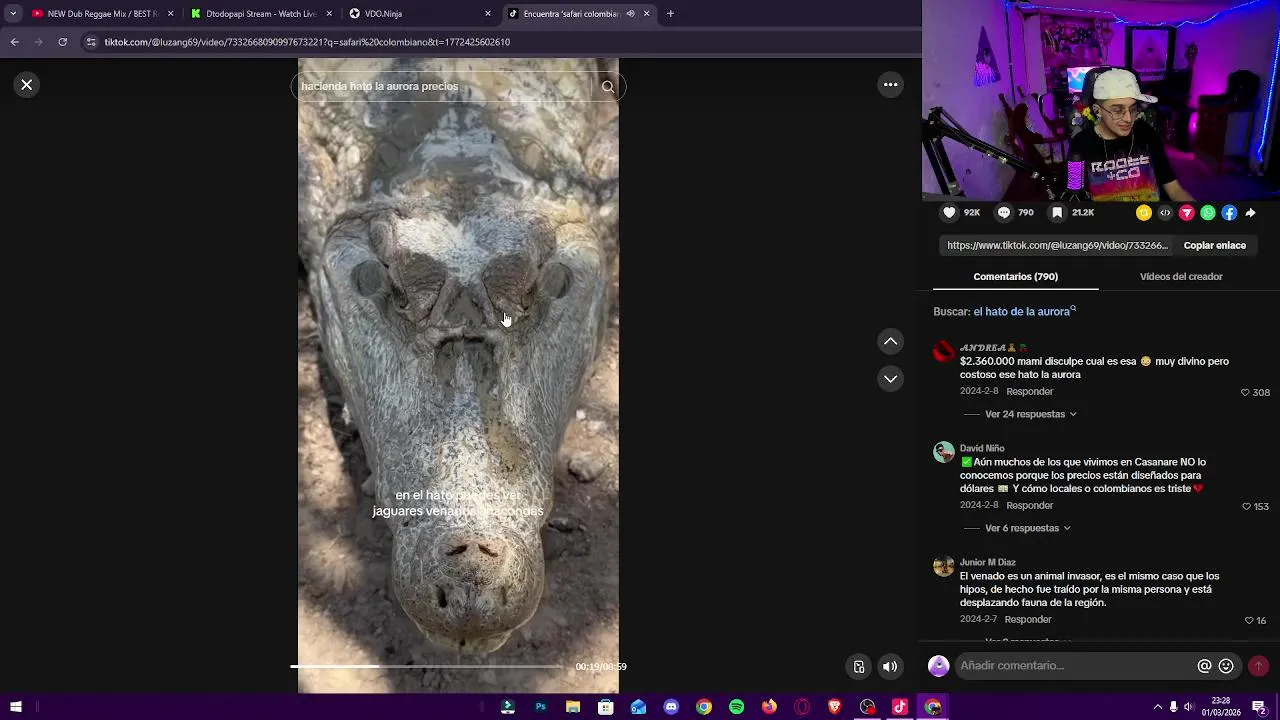This screenshot has height=720, width=1280.
Task: Toggle the auto-scroll icon beside volume
Action: (x=858, y=667)
